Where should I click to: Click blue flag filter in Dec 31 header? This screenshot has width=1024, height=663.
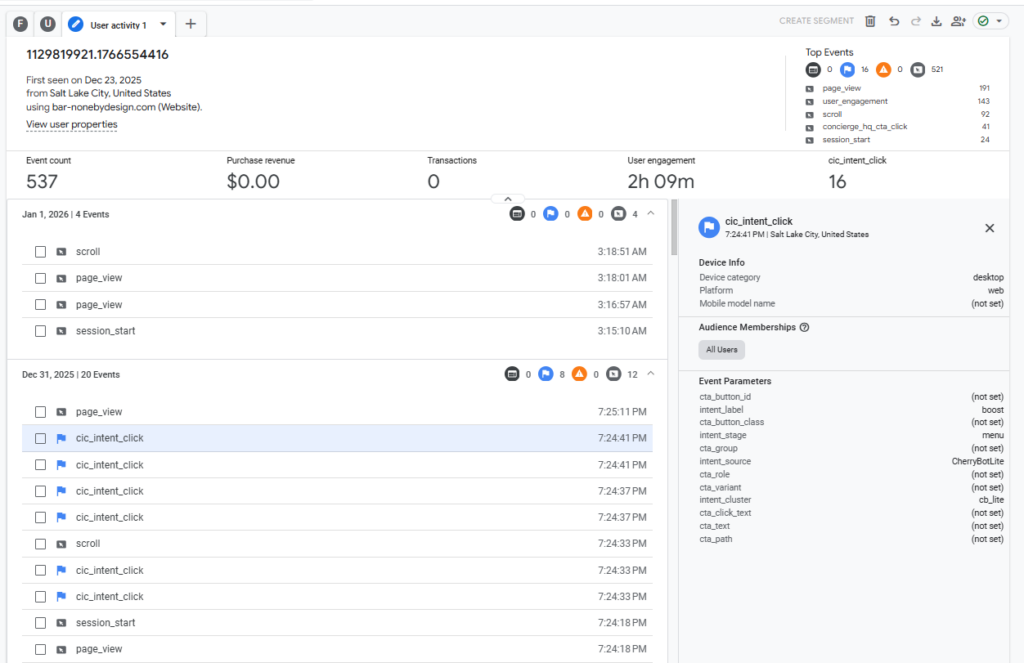(x=550, y=374)
